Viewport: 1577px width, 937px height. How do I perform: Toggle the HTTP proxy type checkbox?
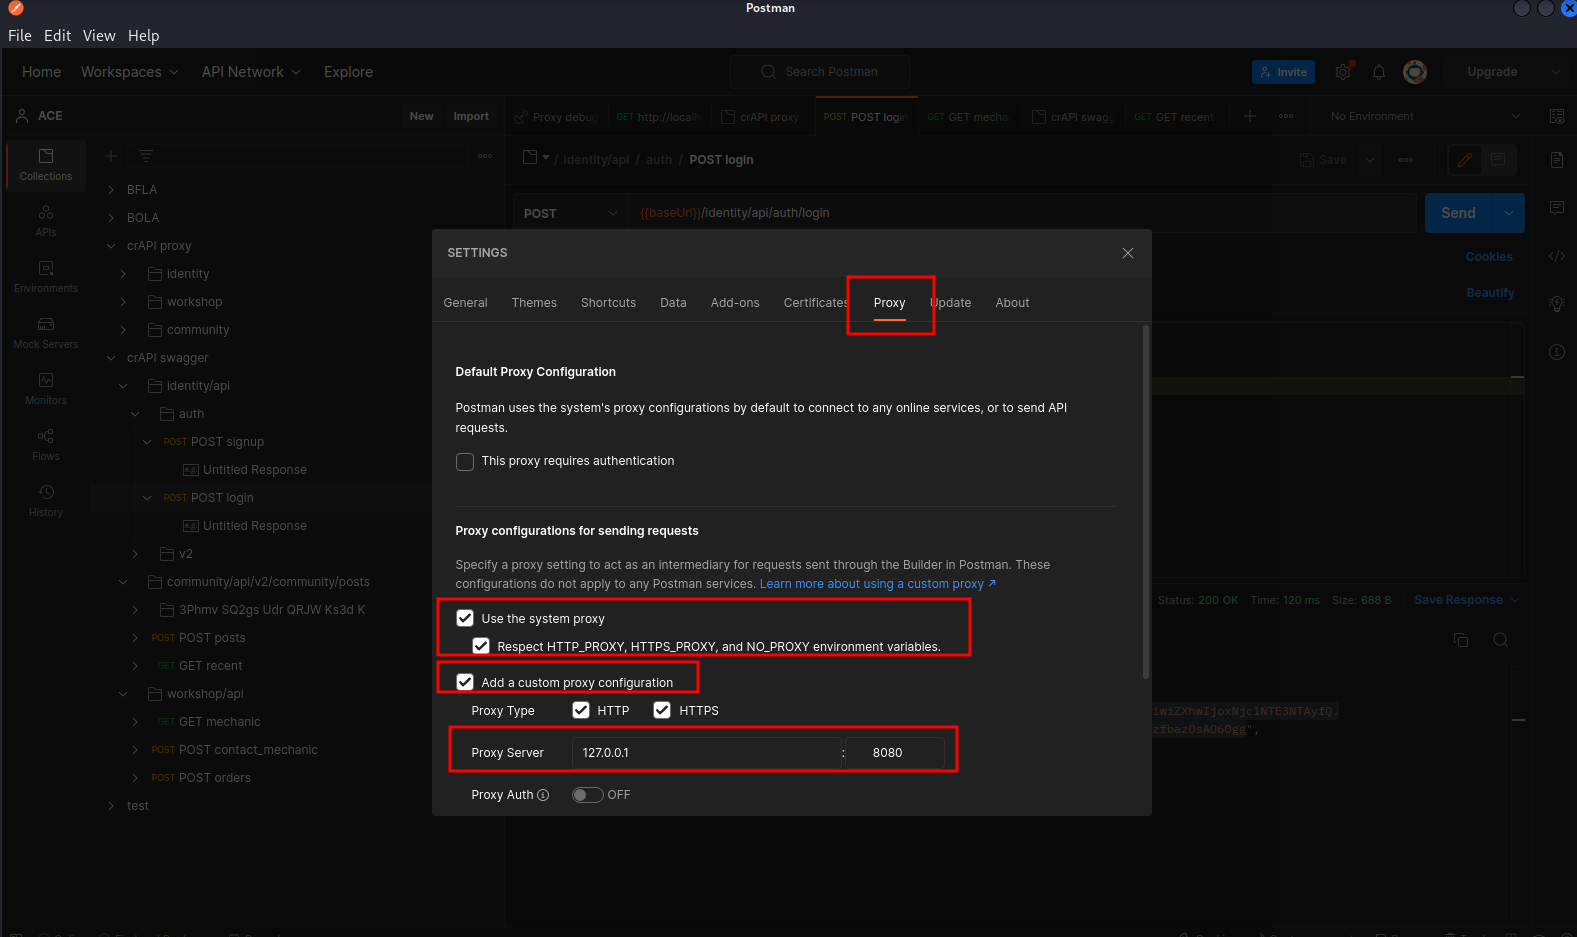pos(581,710)
